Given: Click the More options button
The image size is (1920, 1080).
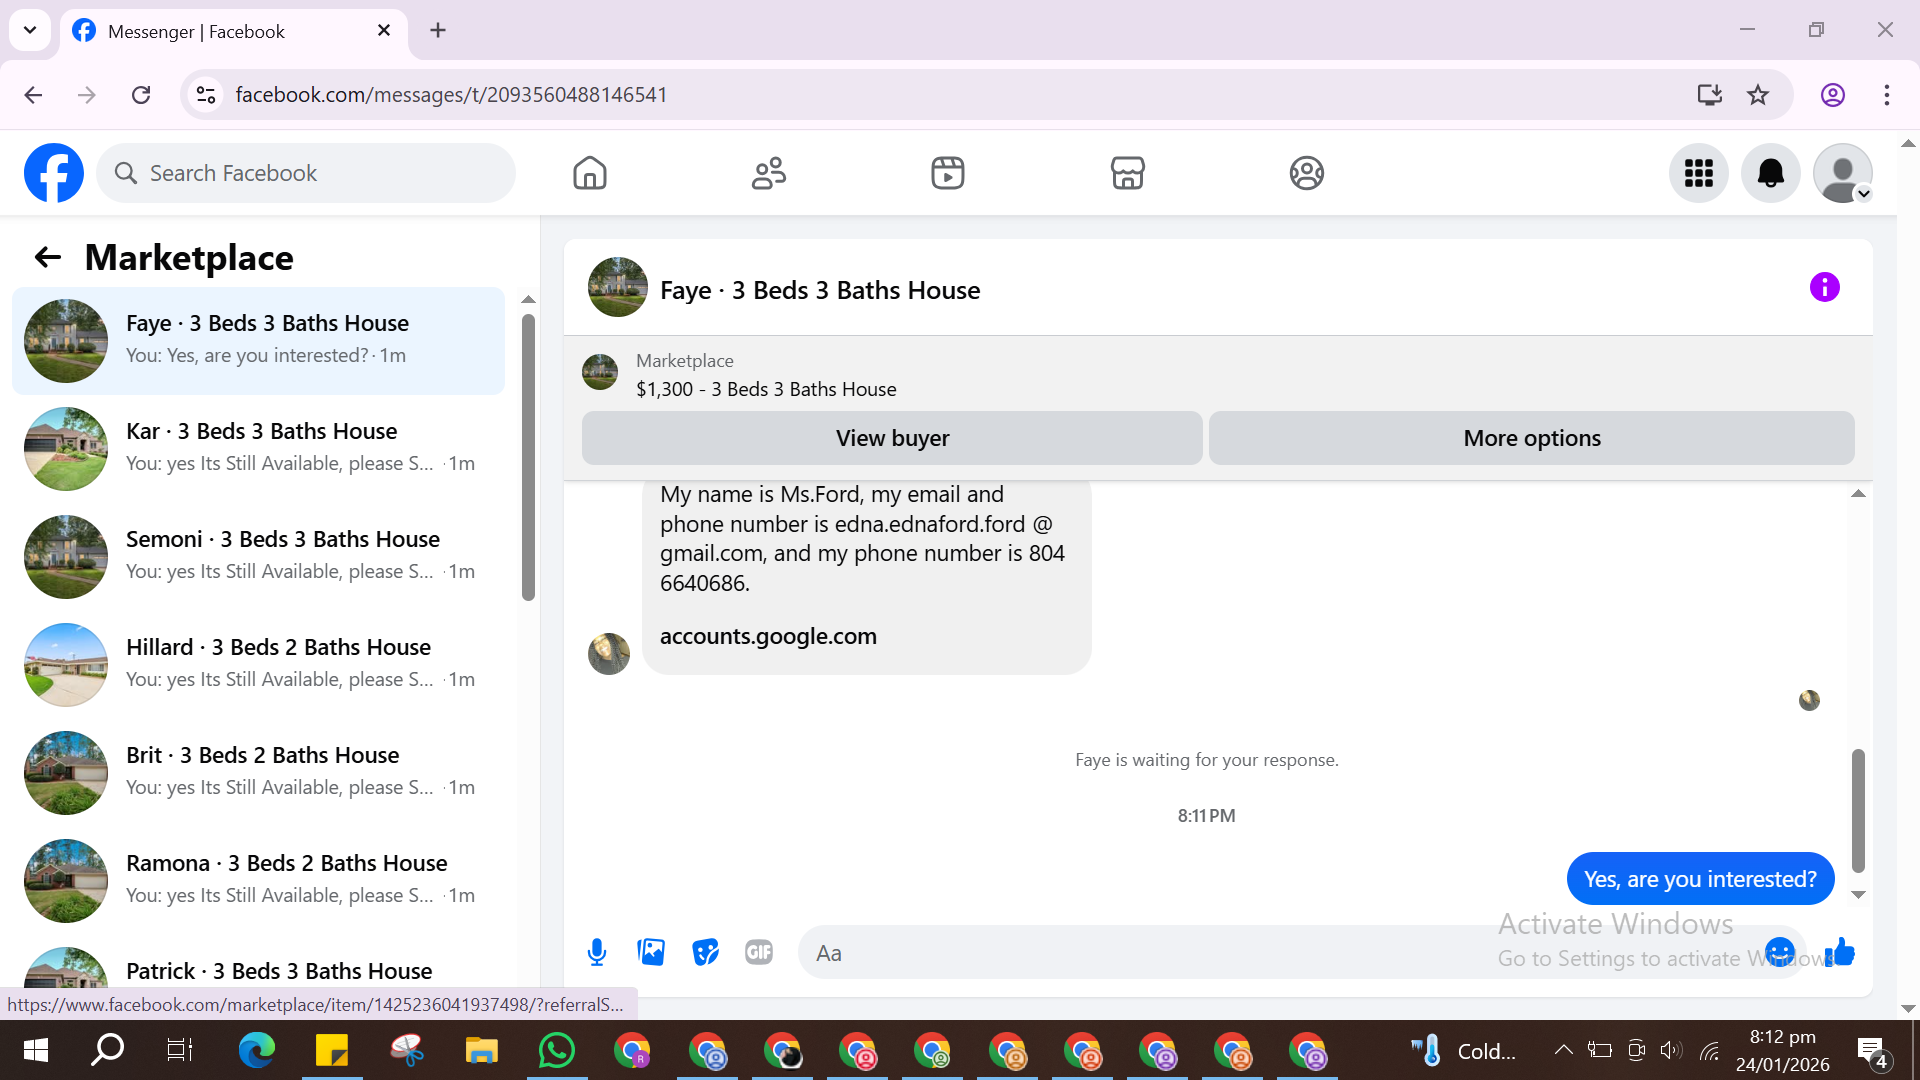Looking at the screenshot, I should pos(1531,438).
